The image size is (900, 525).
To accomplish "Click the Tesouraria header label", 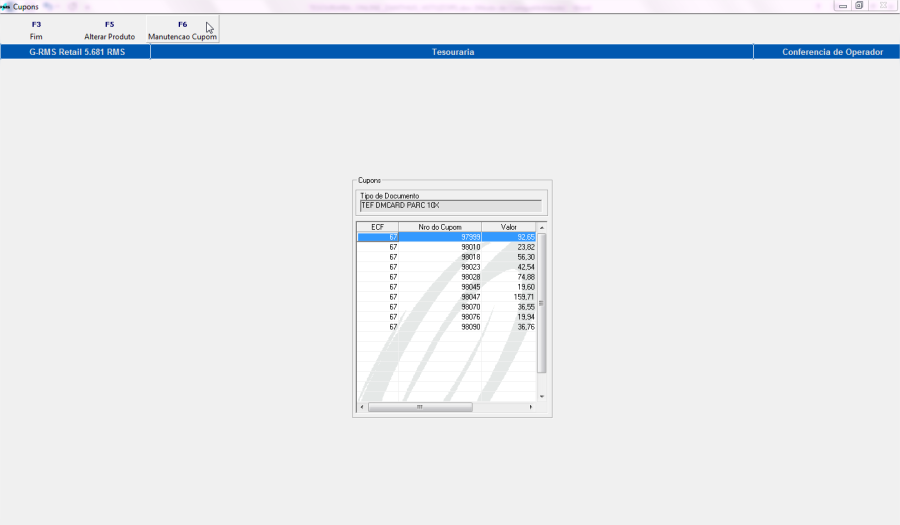I will point(452,52).
